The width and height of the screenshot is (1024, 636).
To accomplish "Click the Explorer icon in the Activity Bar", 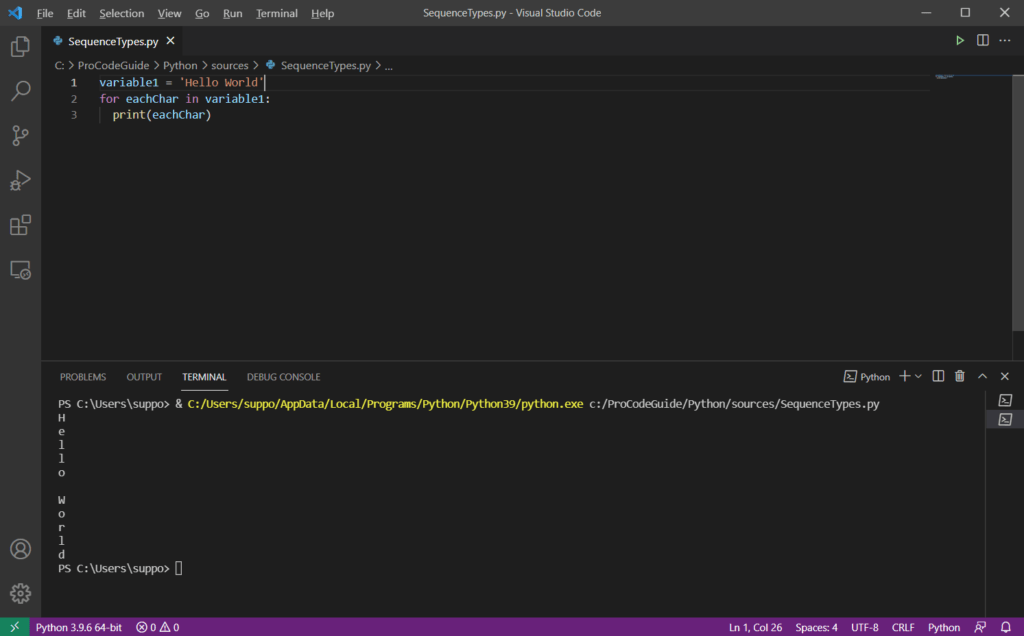I will [x=20, y=46].
